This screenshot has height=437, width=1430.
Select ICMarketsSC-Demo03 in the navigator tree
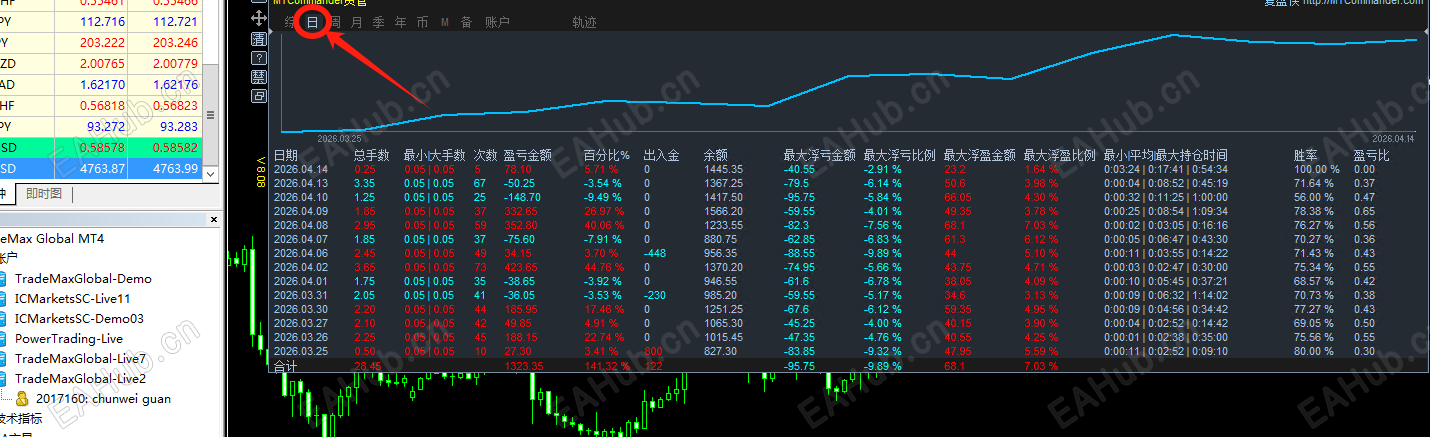coord(79,319)
